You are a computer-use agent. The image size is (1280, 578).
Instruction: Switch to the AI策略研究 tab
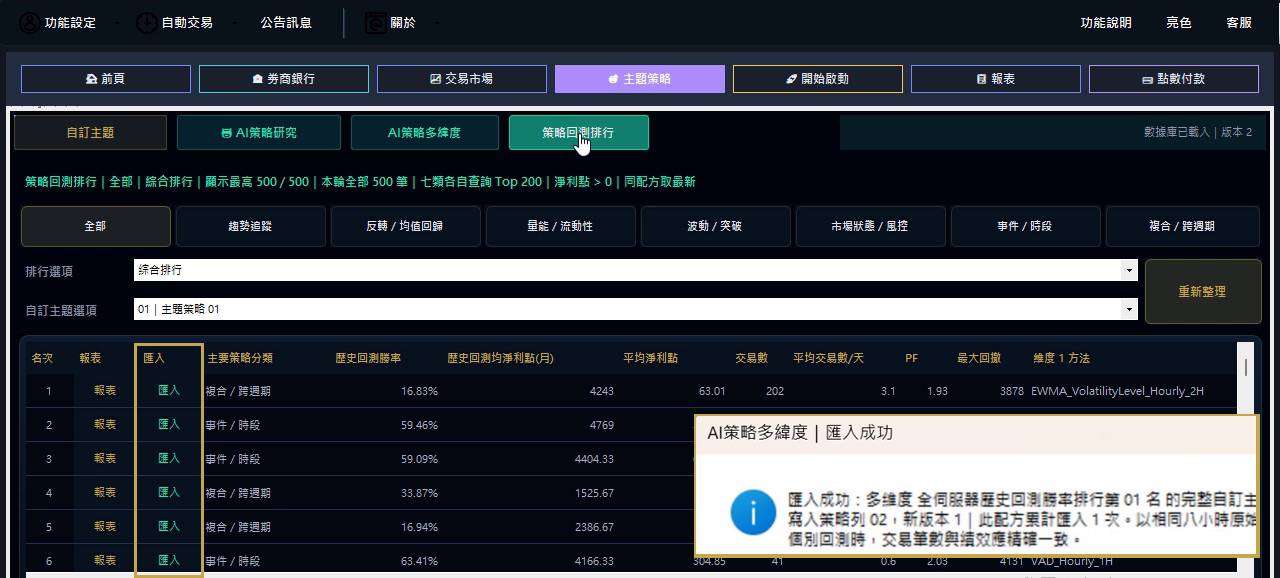point(259,132)
